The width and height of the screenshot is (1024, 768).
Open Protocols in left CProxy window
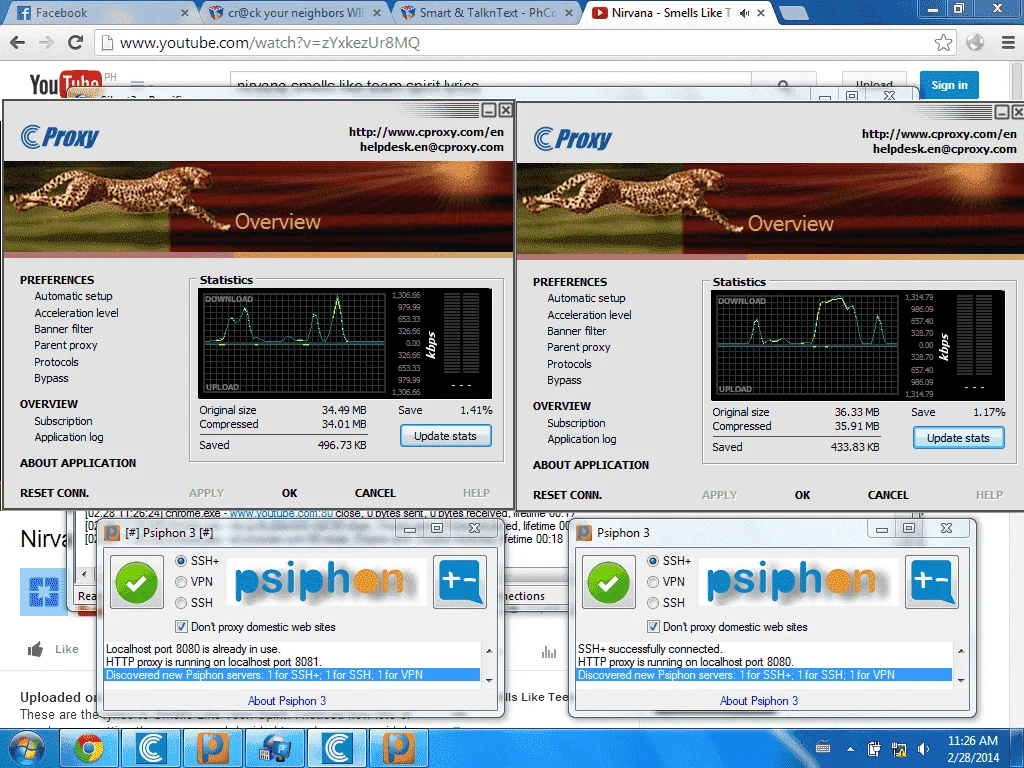click(x=56, y=362)
